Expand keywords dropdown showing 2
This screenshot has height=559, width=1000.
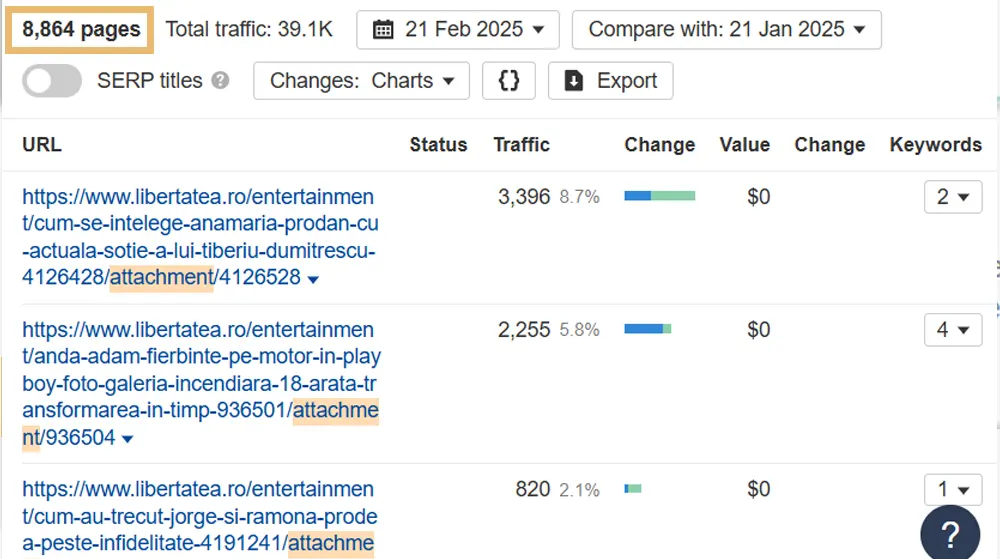(952, 197)
